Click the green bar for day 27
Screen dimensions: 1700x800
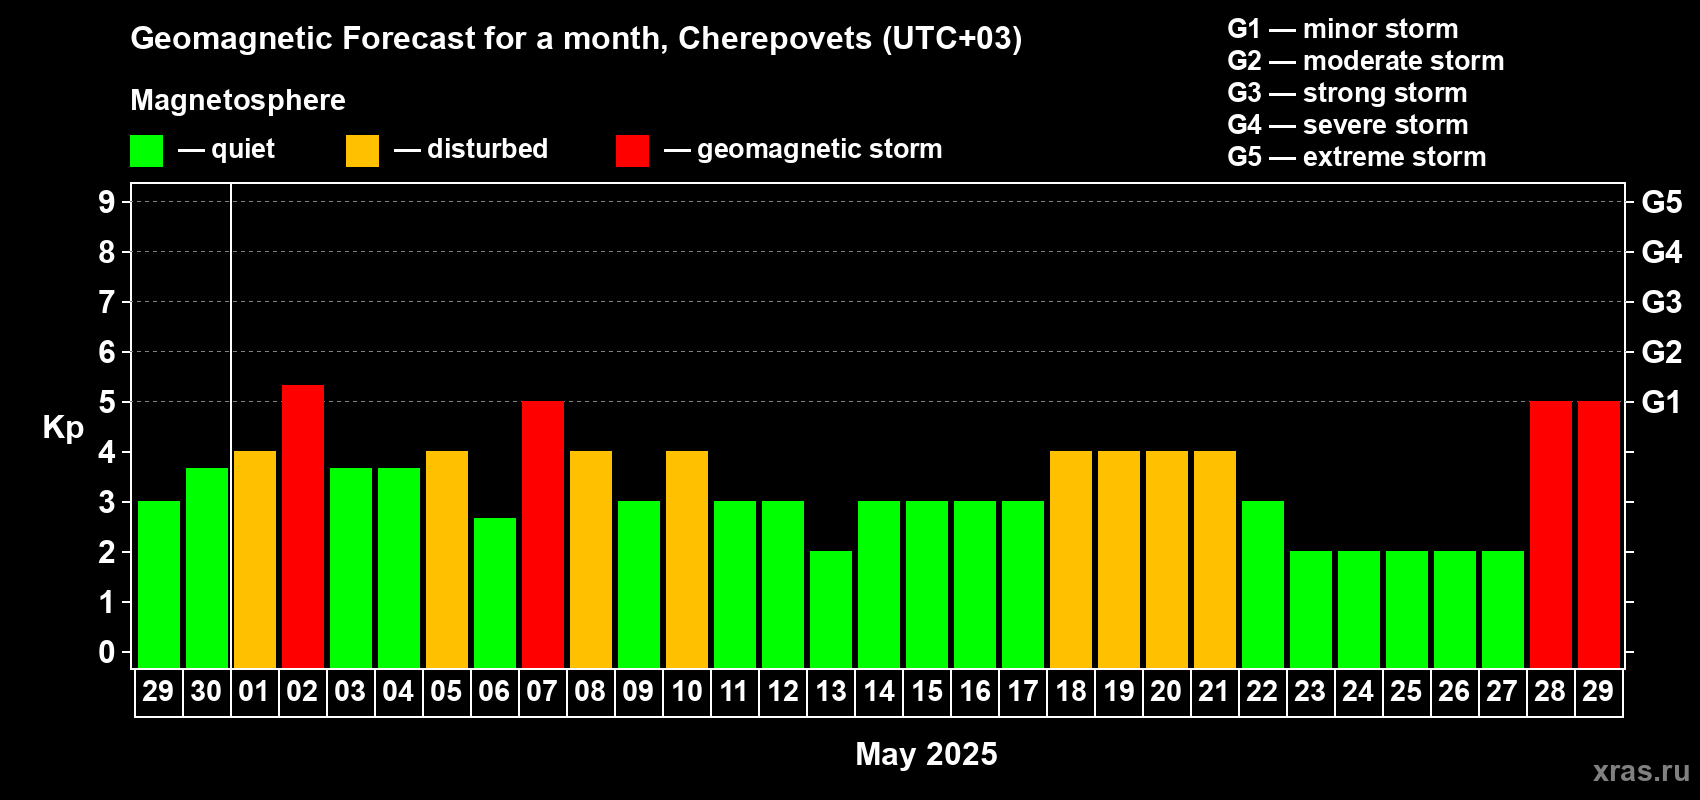1503,610
